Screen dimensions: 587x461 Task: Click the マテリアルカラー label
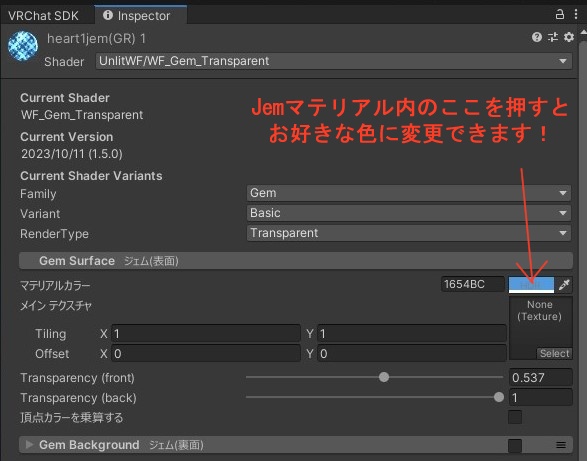point(55,286)
